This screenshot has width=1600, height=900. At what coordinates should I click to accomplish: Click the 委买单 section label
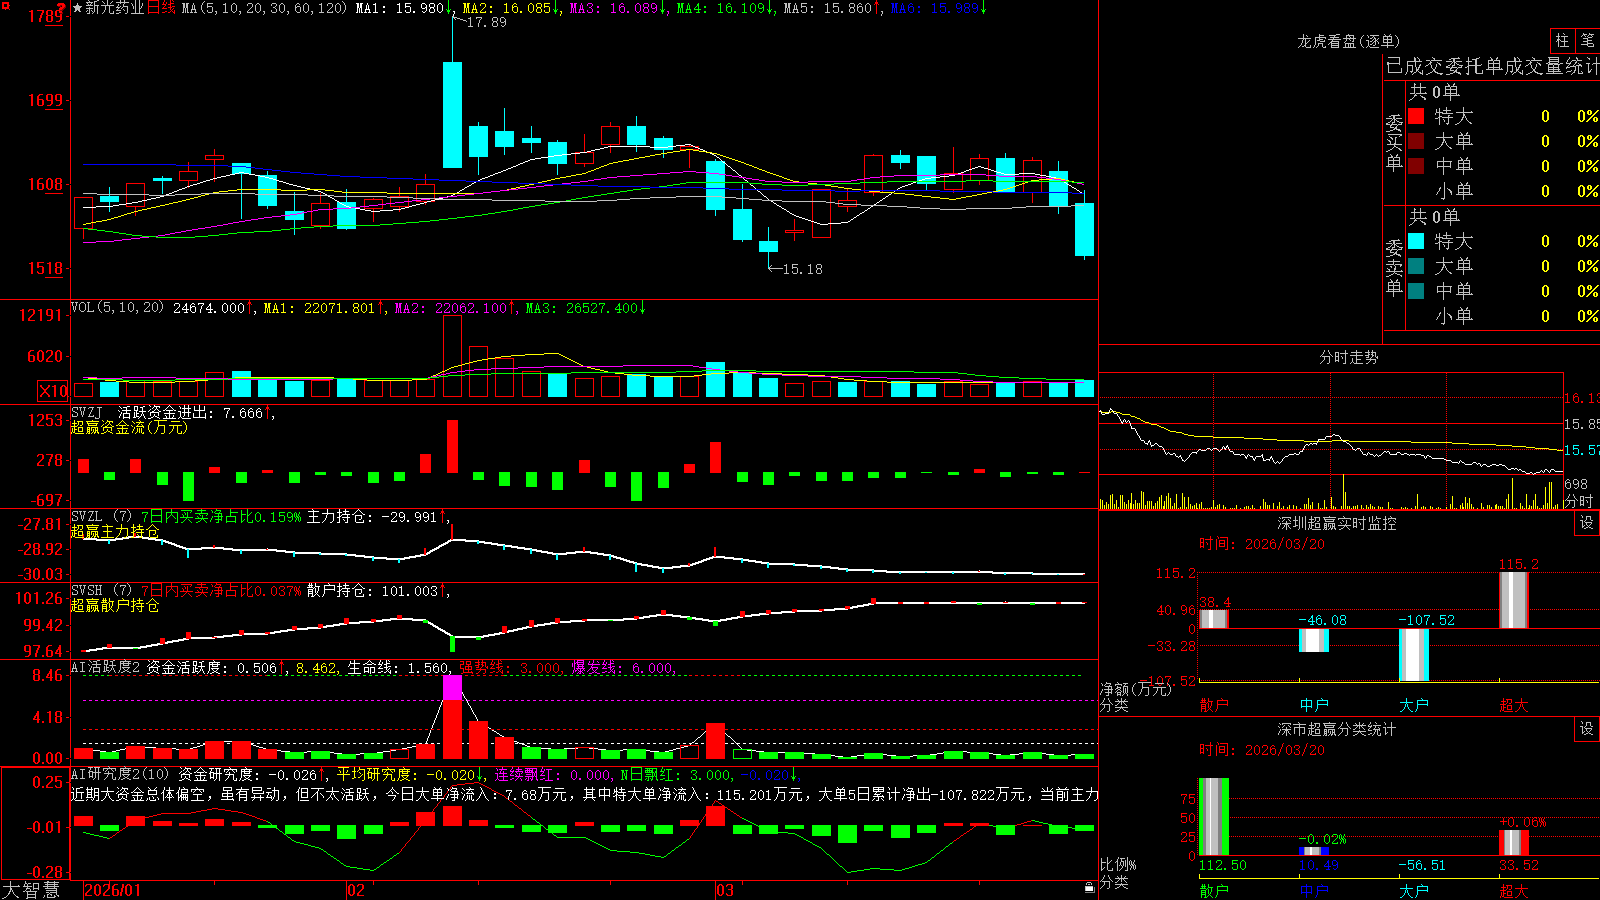[1394, 142]
